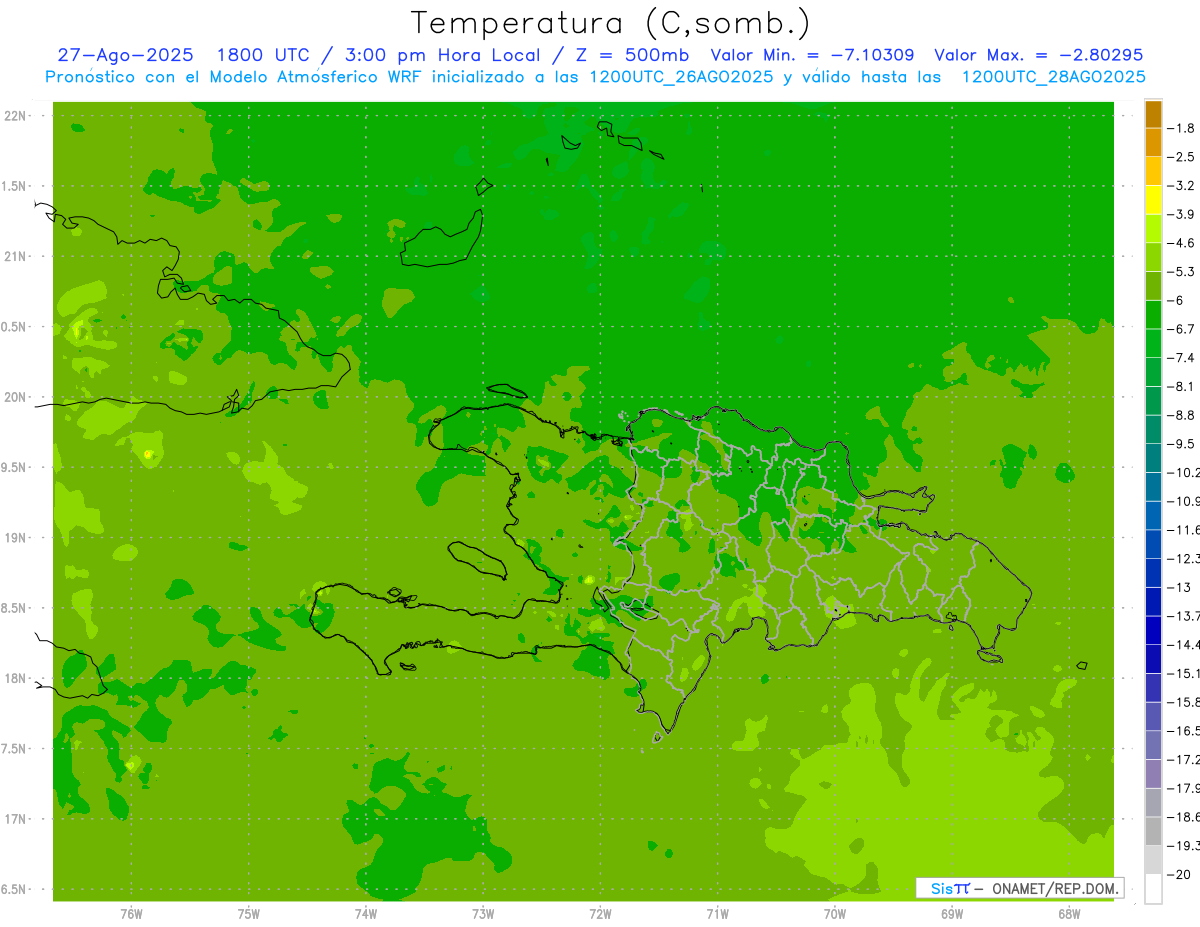1200x927 pixels.
Task: Pick the purple swatch between -17.2 and -17.9
Action: pyautogui.click(x=1153, y=774)
